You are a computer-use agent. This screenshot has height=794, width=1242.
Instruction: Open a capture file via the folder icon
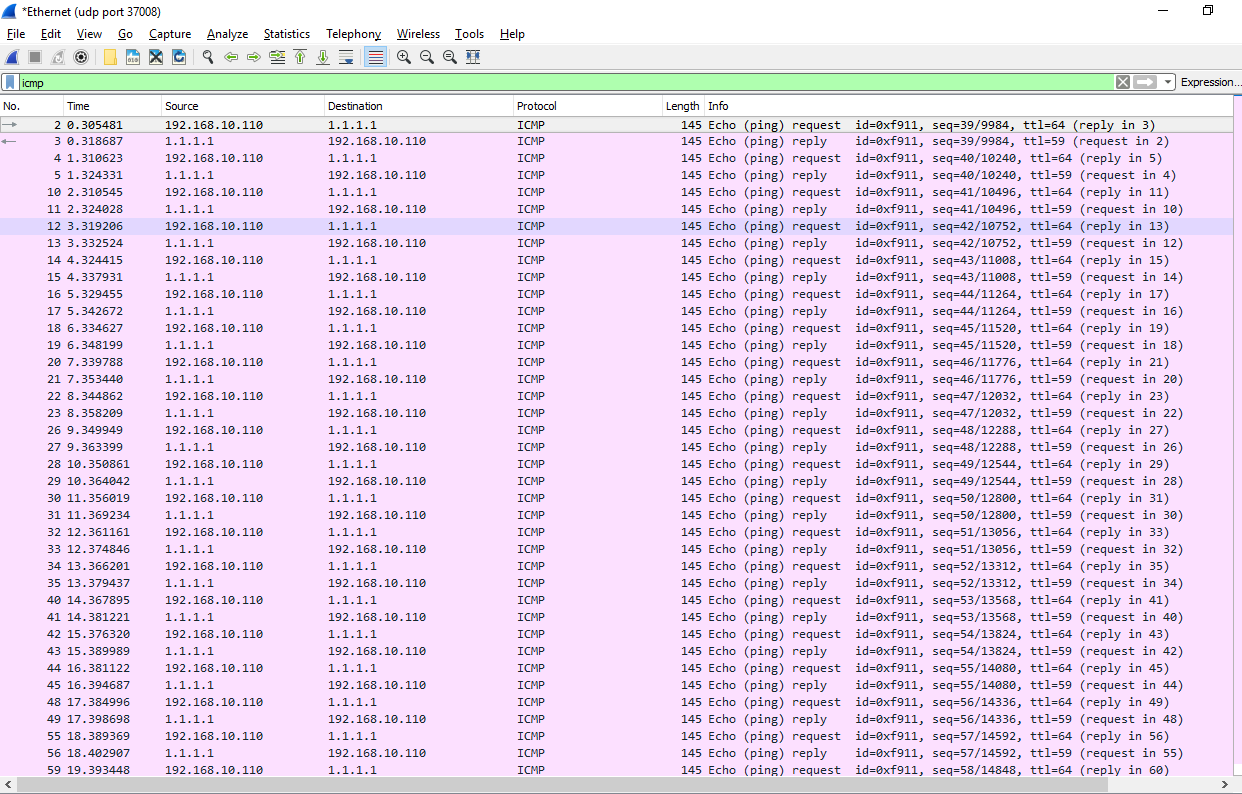click(x=110, y=57)
